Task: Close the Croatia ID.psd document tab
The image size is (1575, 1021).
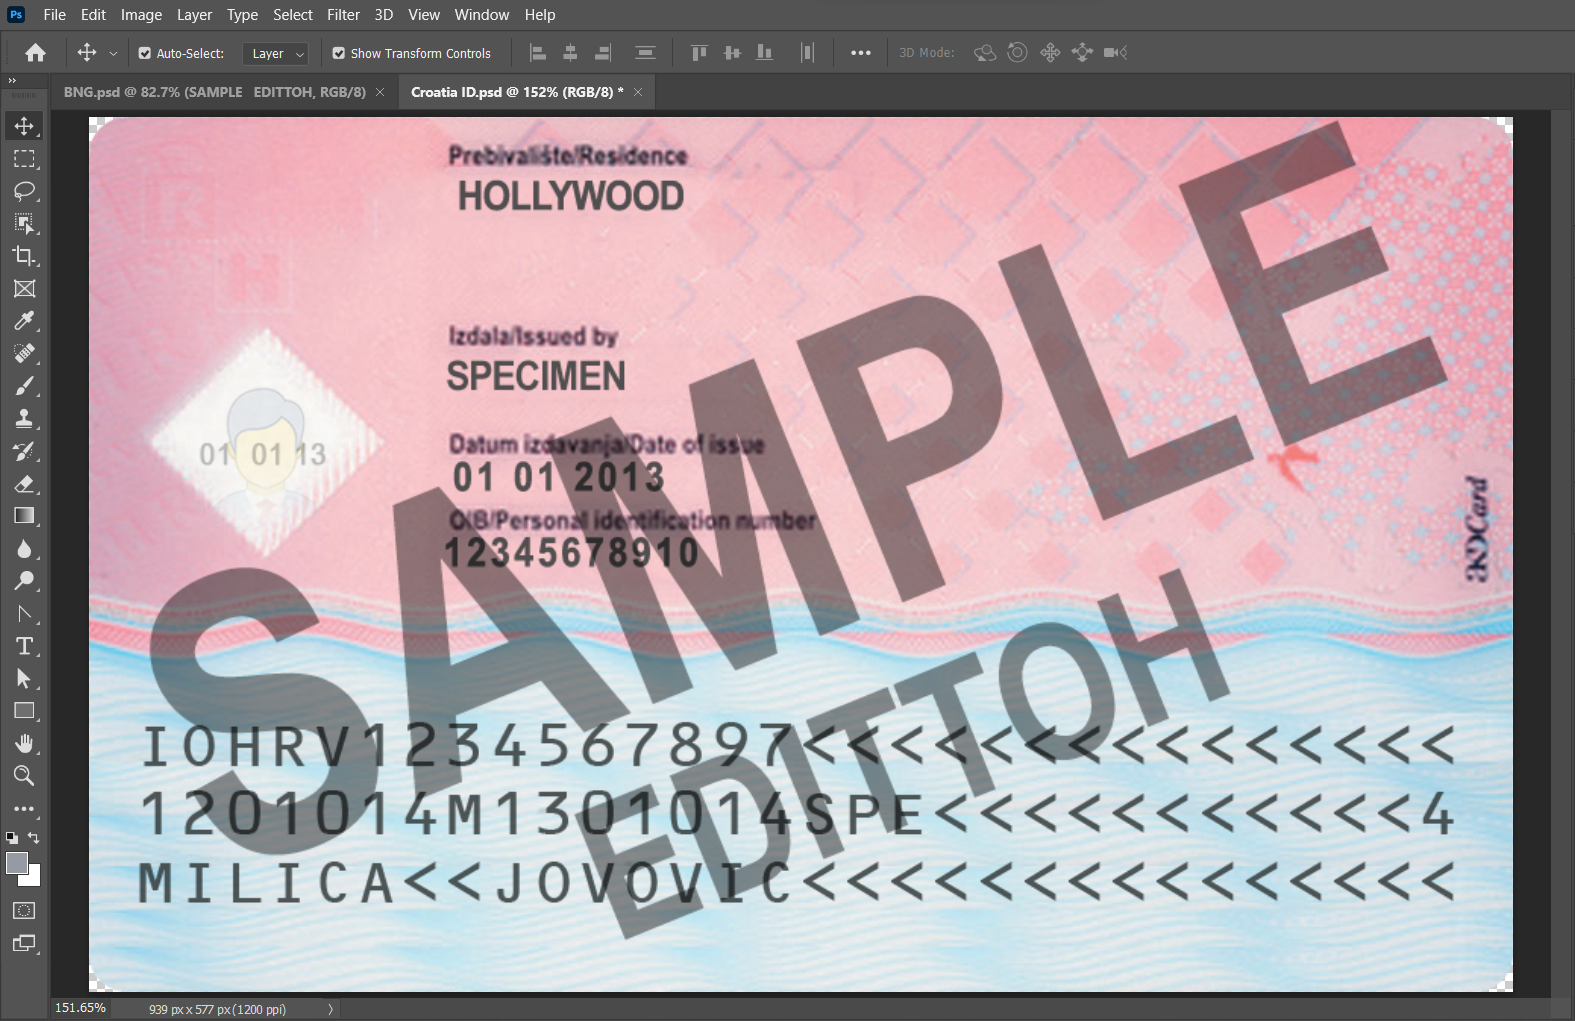Action: (638, 92)
